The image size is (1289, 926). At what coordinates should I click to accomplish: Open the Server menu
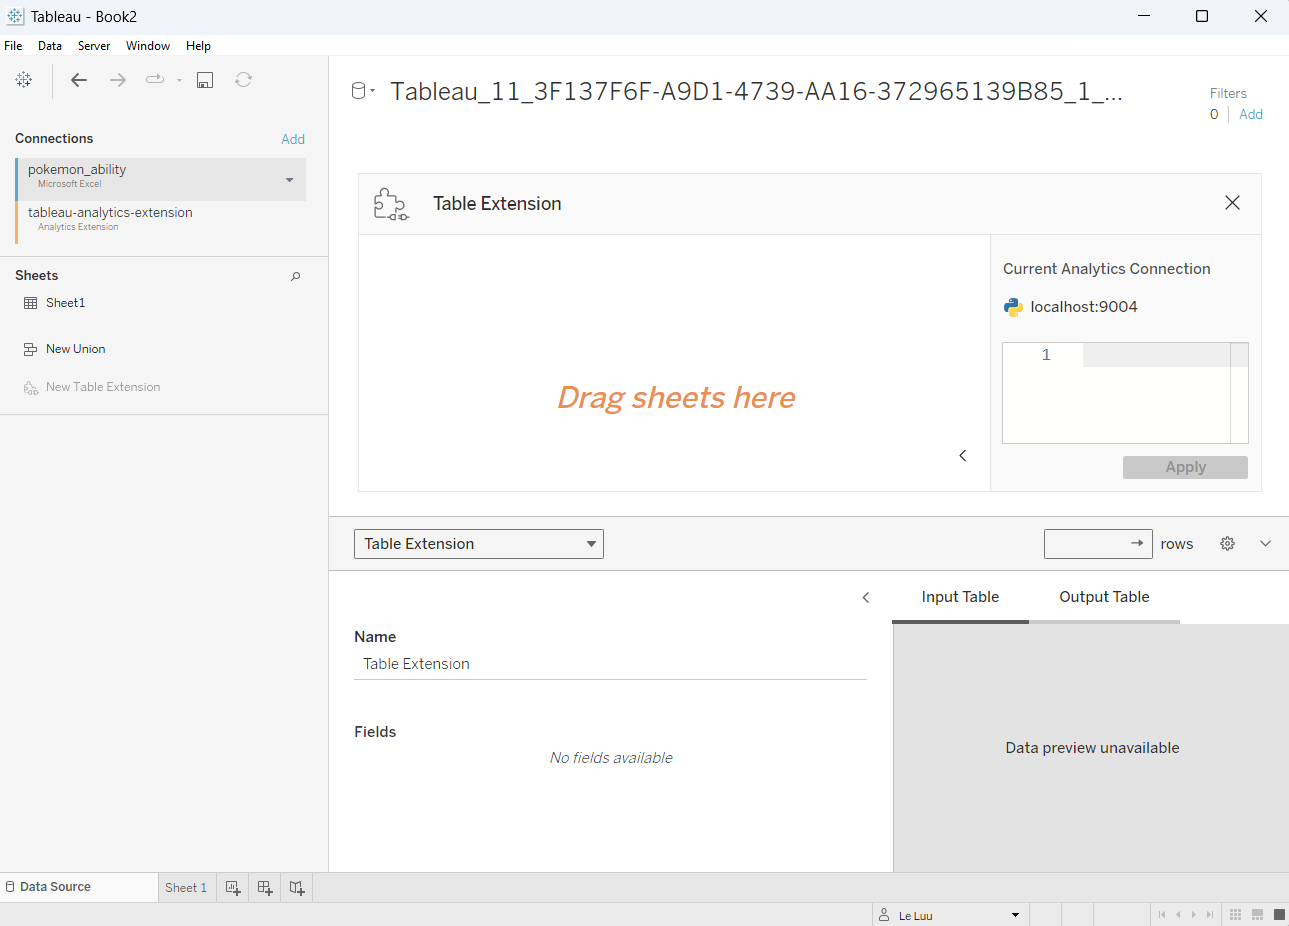pyautogui.click(x=94, y=46)
